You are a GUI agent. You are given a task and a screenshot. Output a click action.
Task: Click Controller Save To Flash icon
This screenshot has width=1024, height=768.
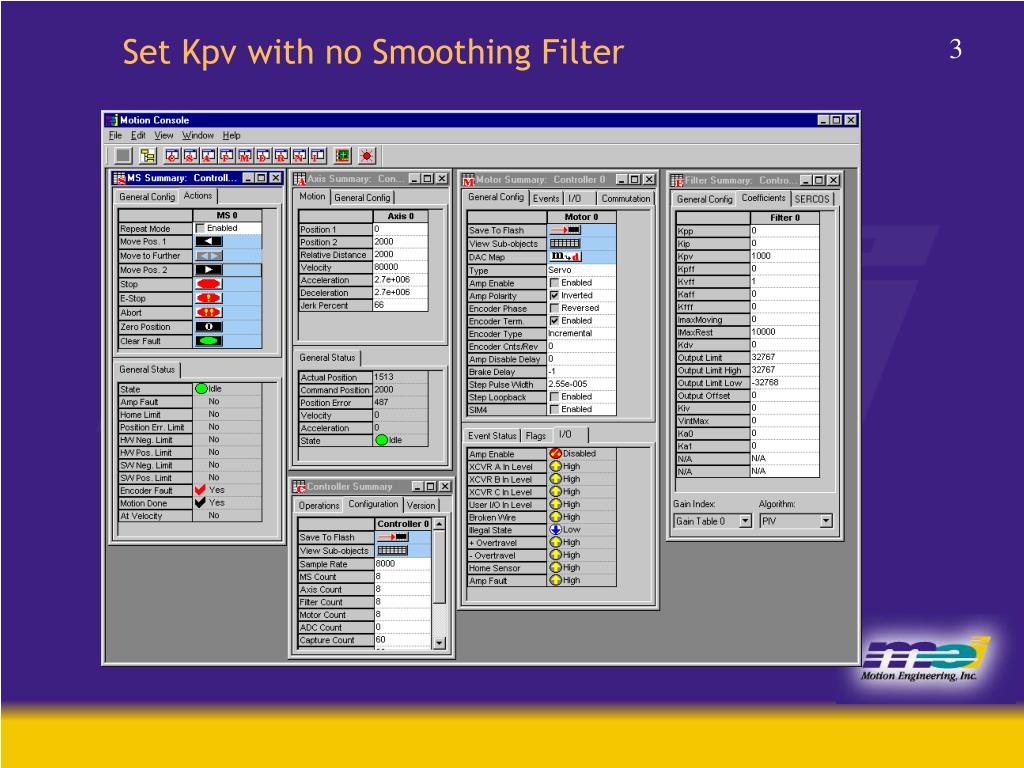392,537
